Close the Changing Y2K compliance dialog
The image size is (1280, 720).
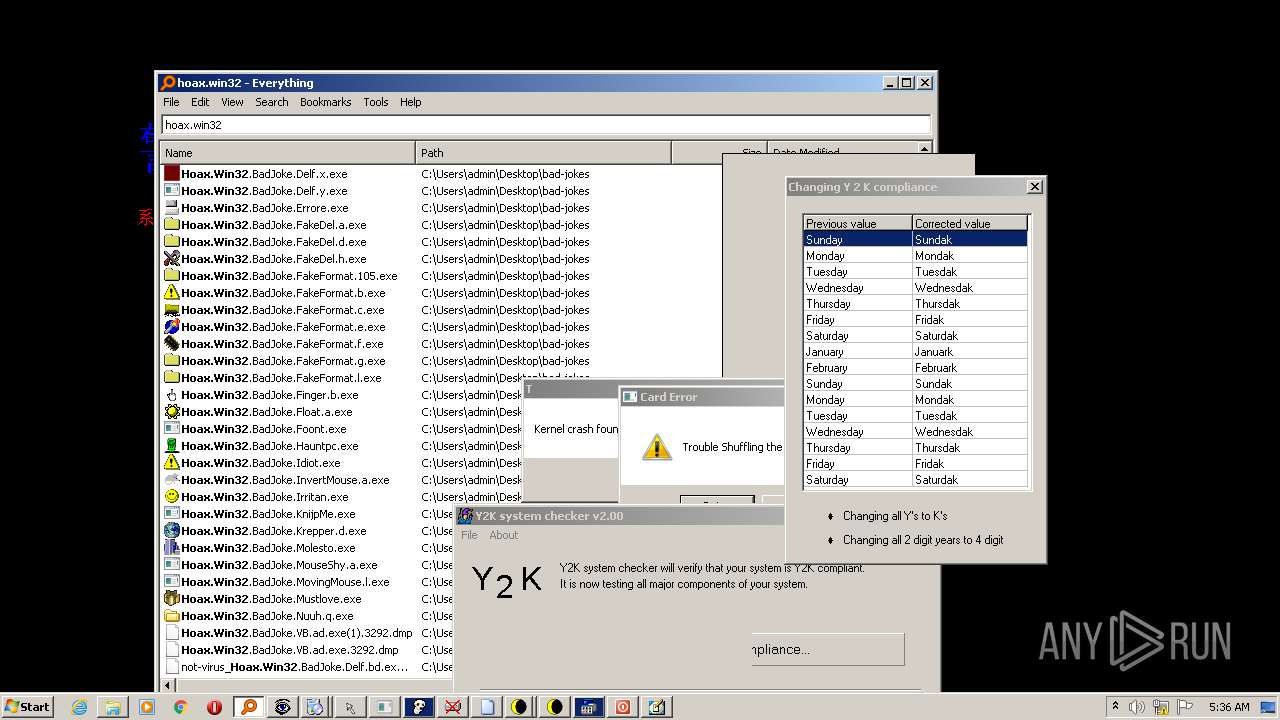coord(1034,186)
